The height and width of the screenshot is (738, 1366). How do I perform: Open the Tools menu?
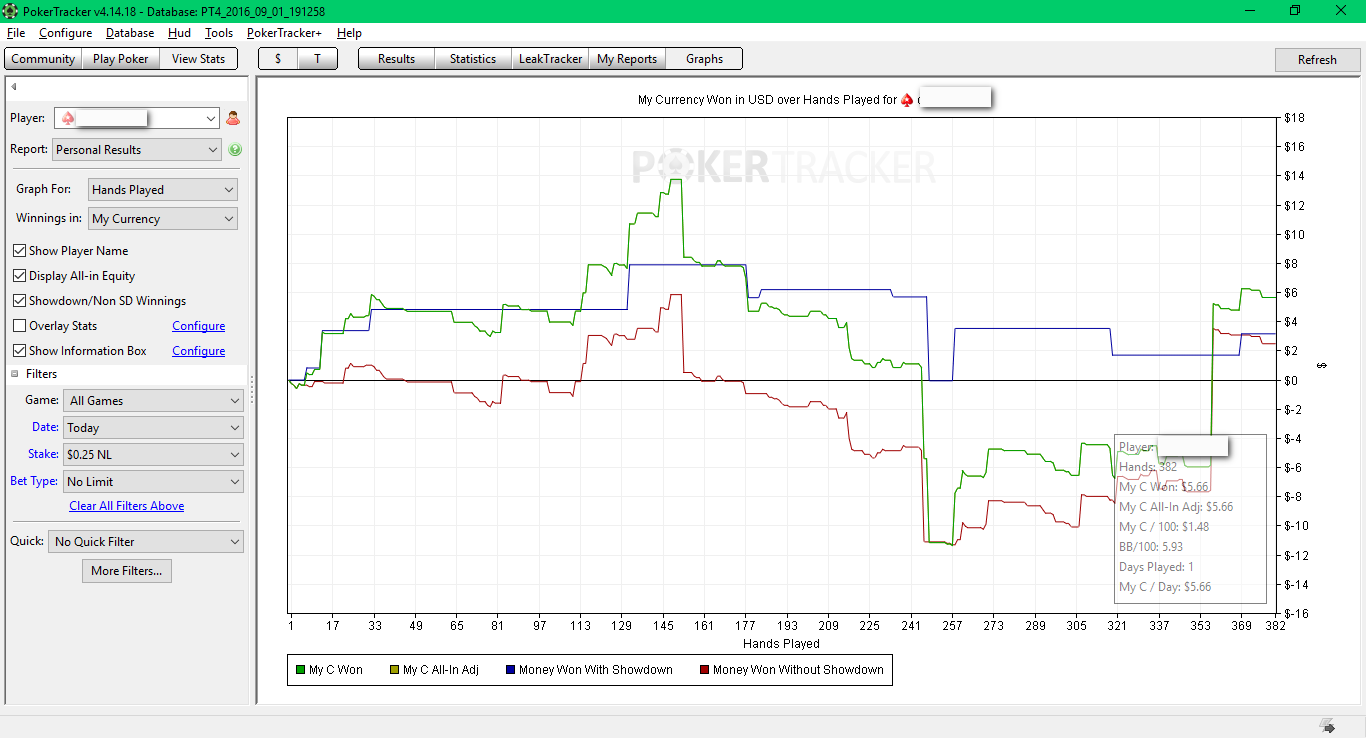219,33
